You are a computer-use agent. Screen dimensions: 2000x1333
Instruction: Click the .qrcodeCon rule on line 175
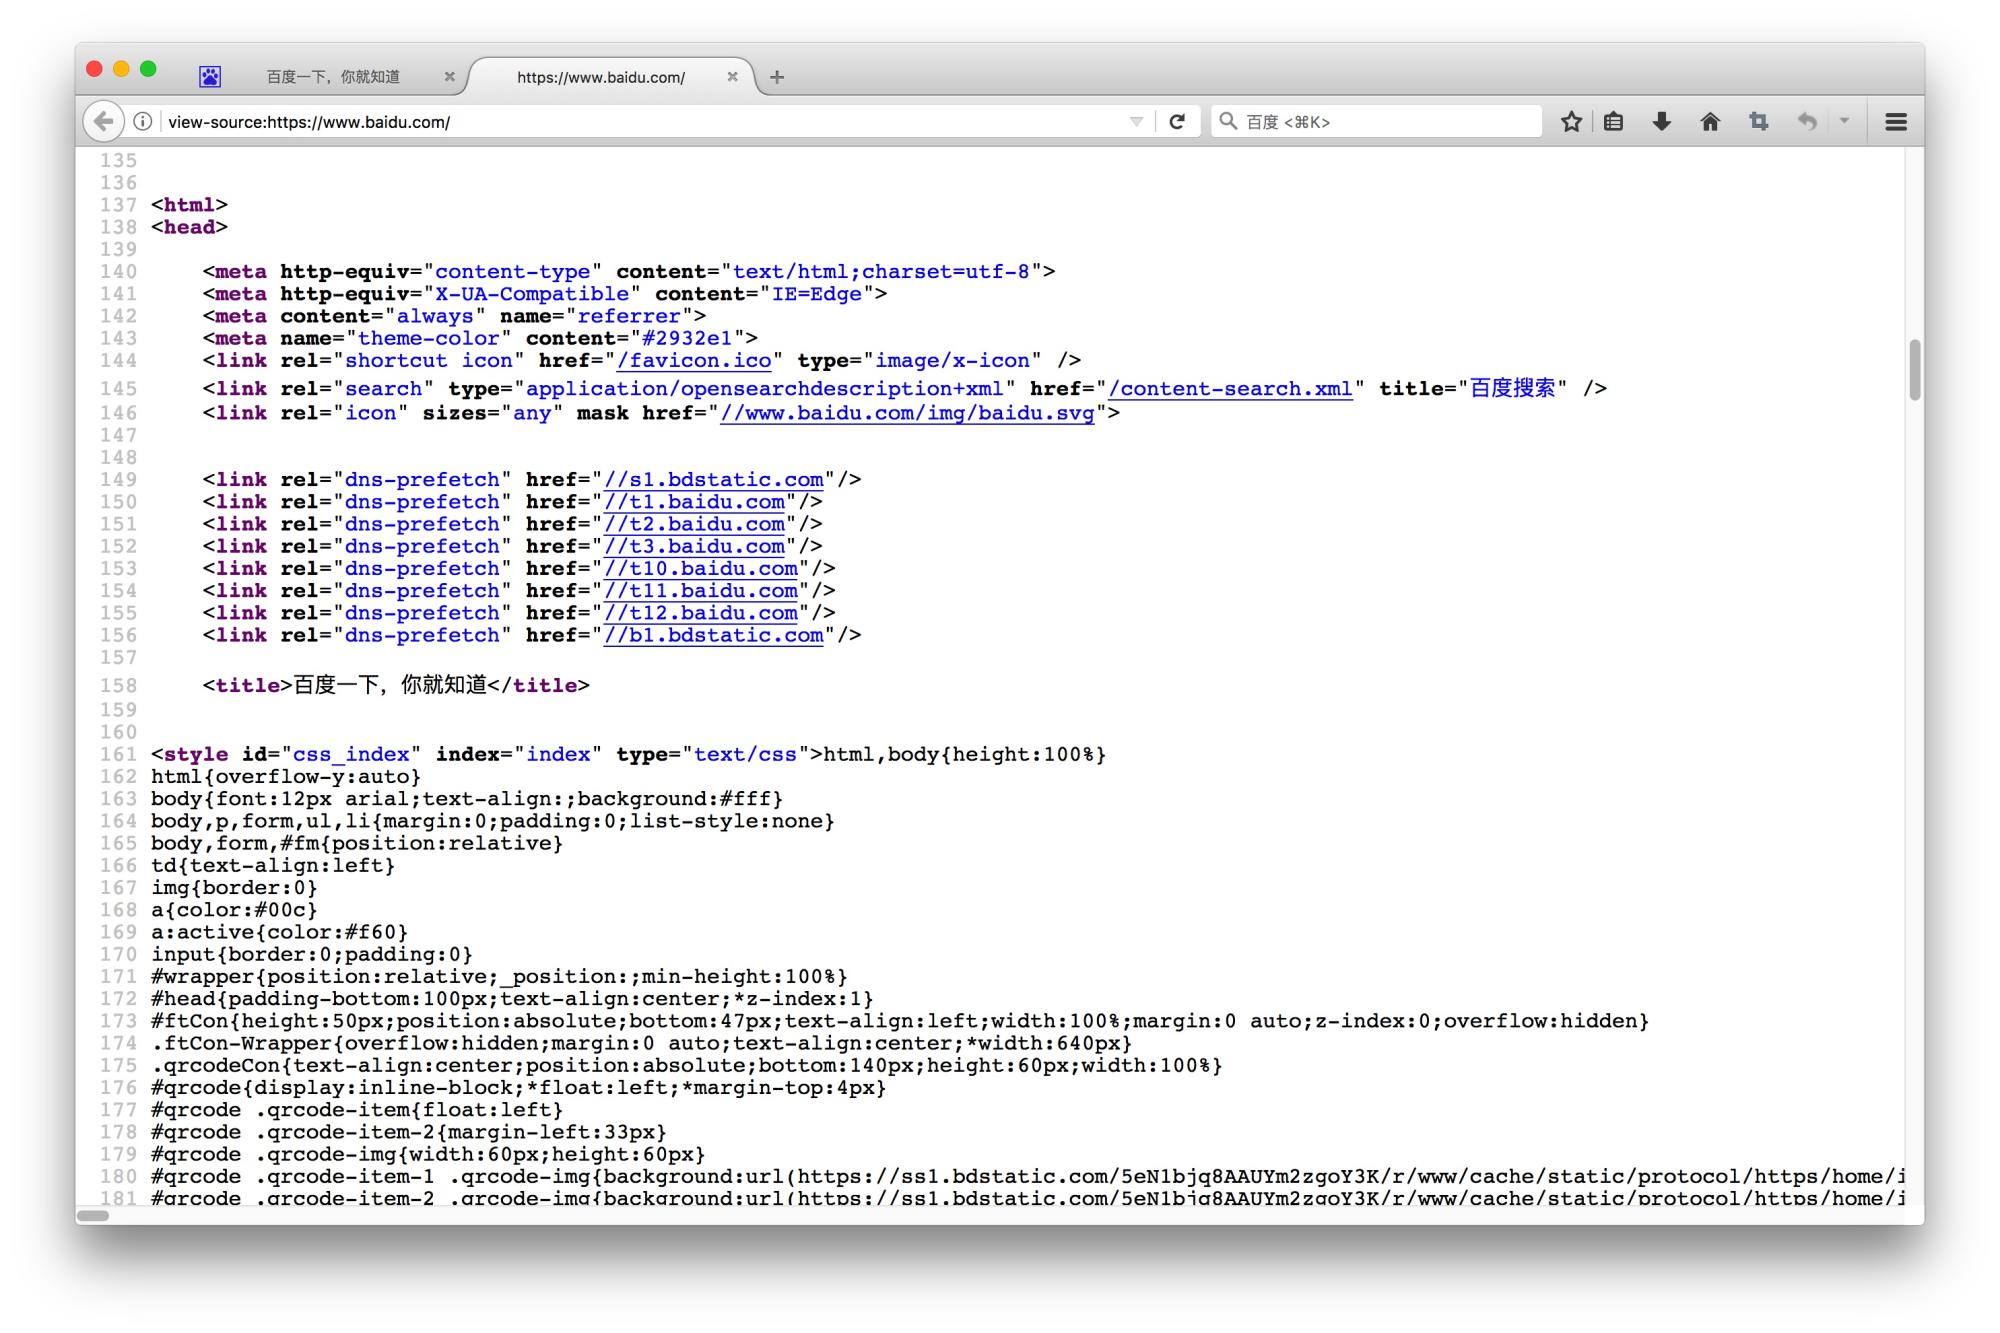coord(687,1065)
